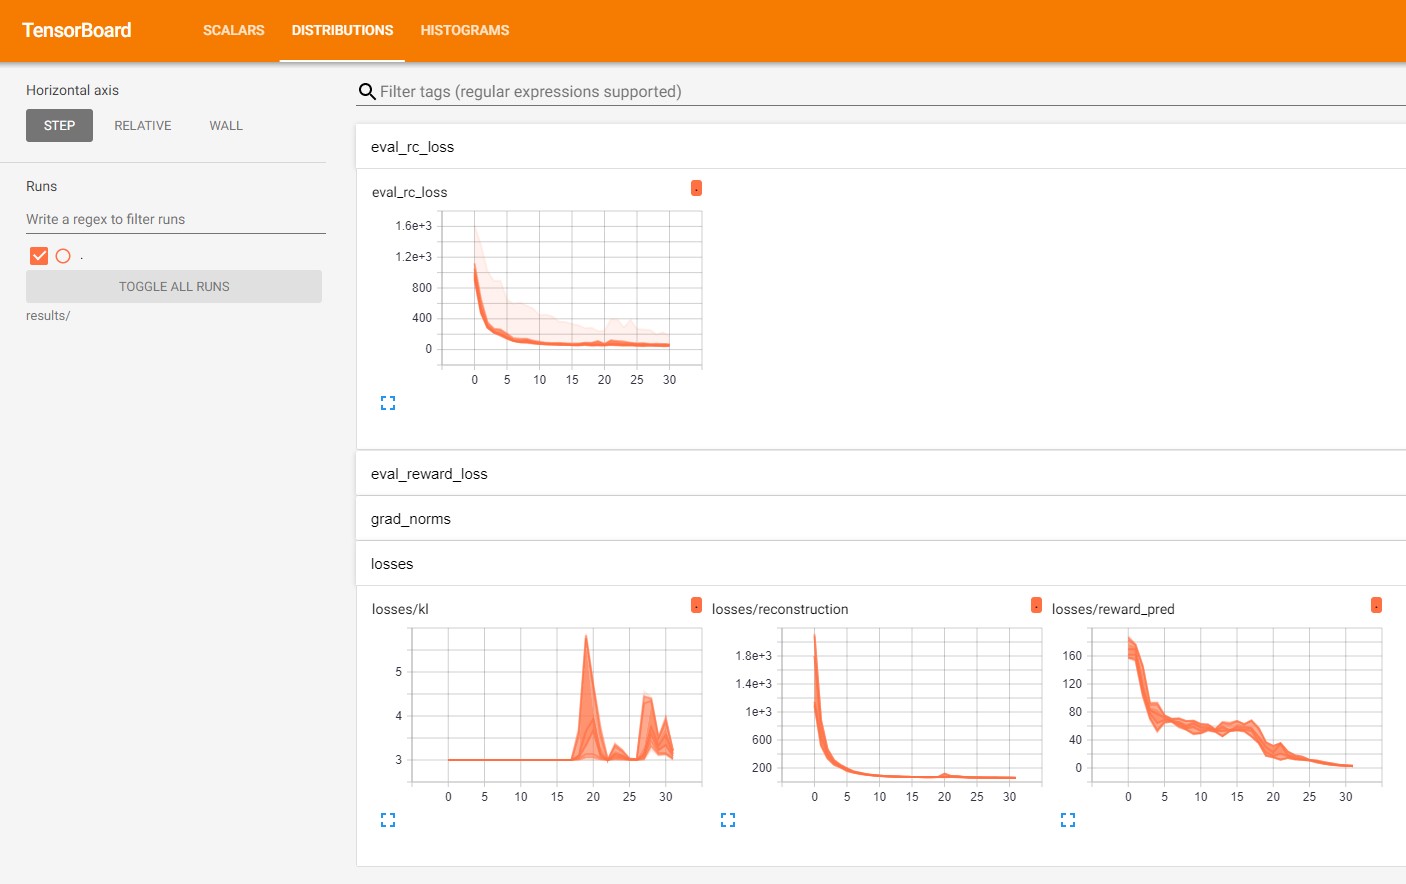Click the losses/reward_pred chart title

[1113, 609]
